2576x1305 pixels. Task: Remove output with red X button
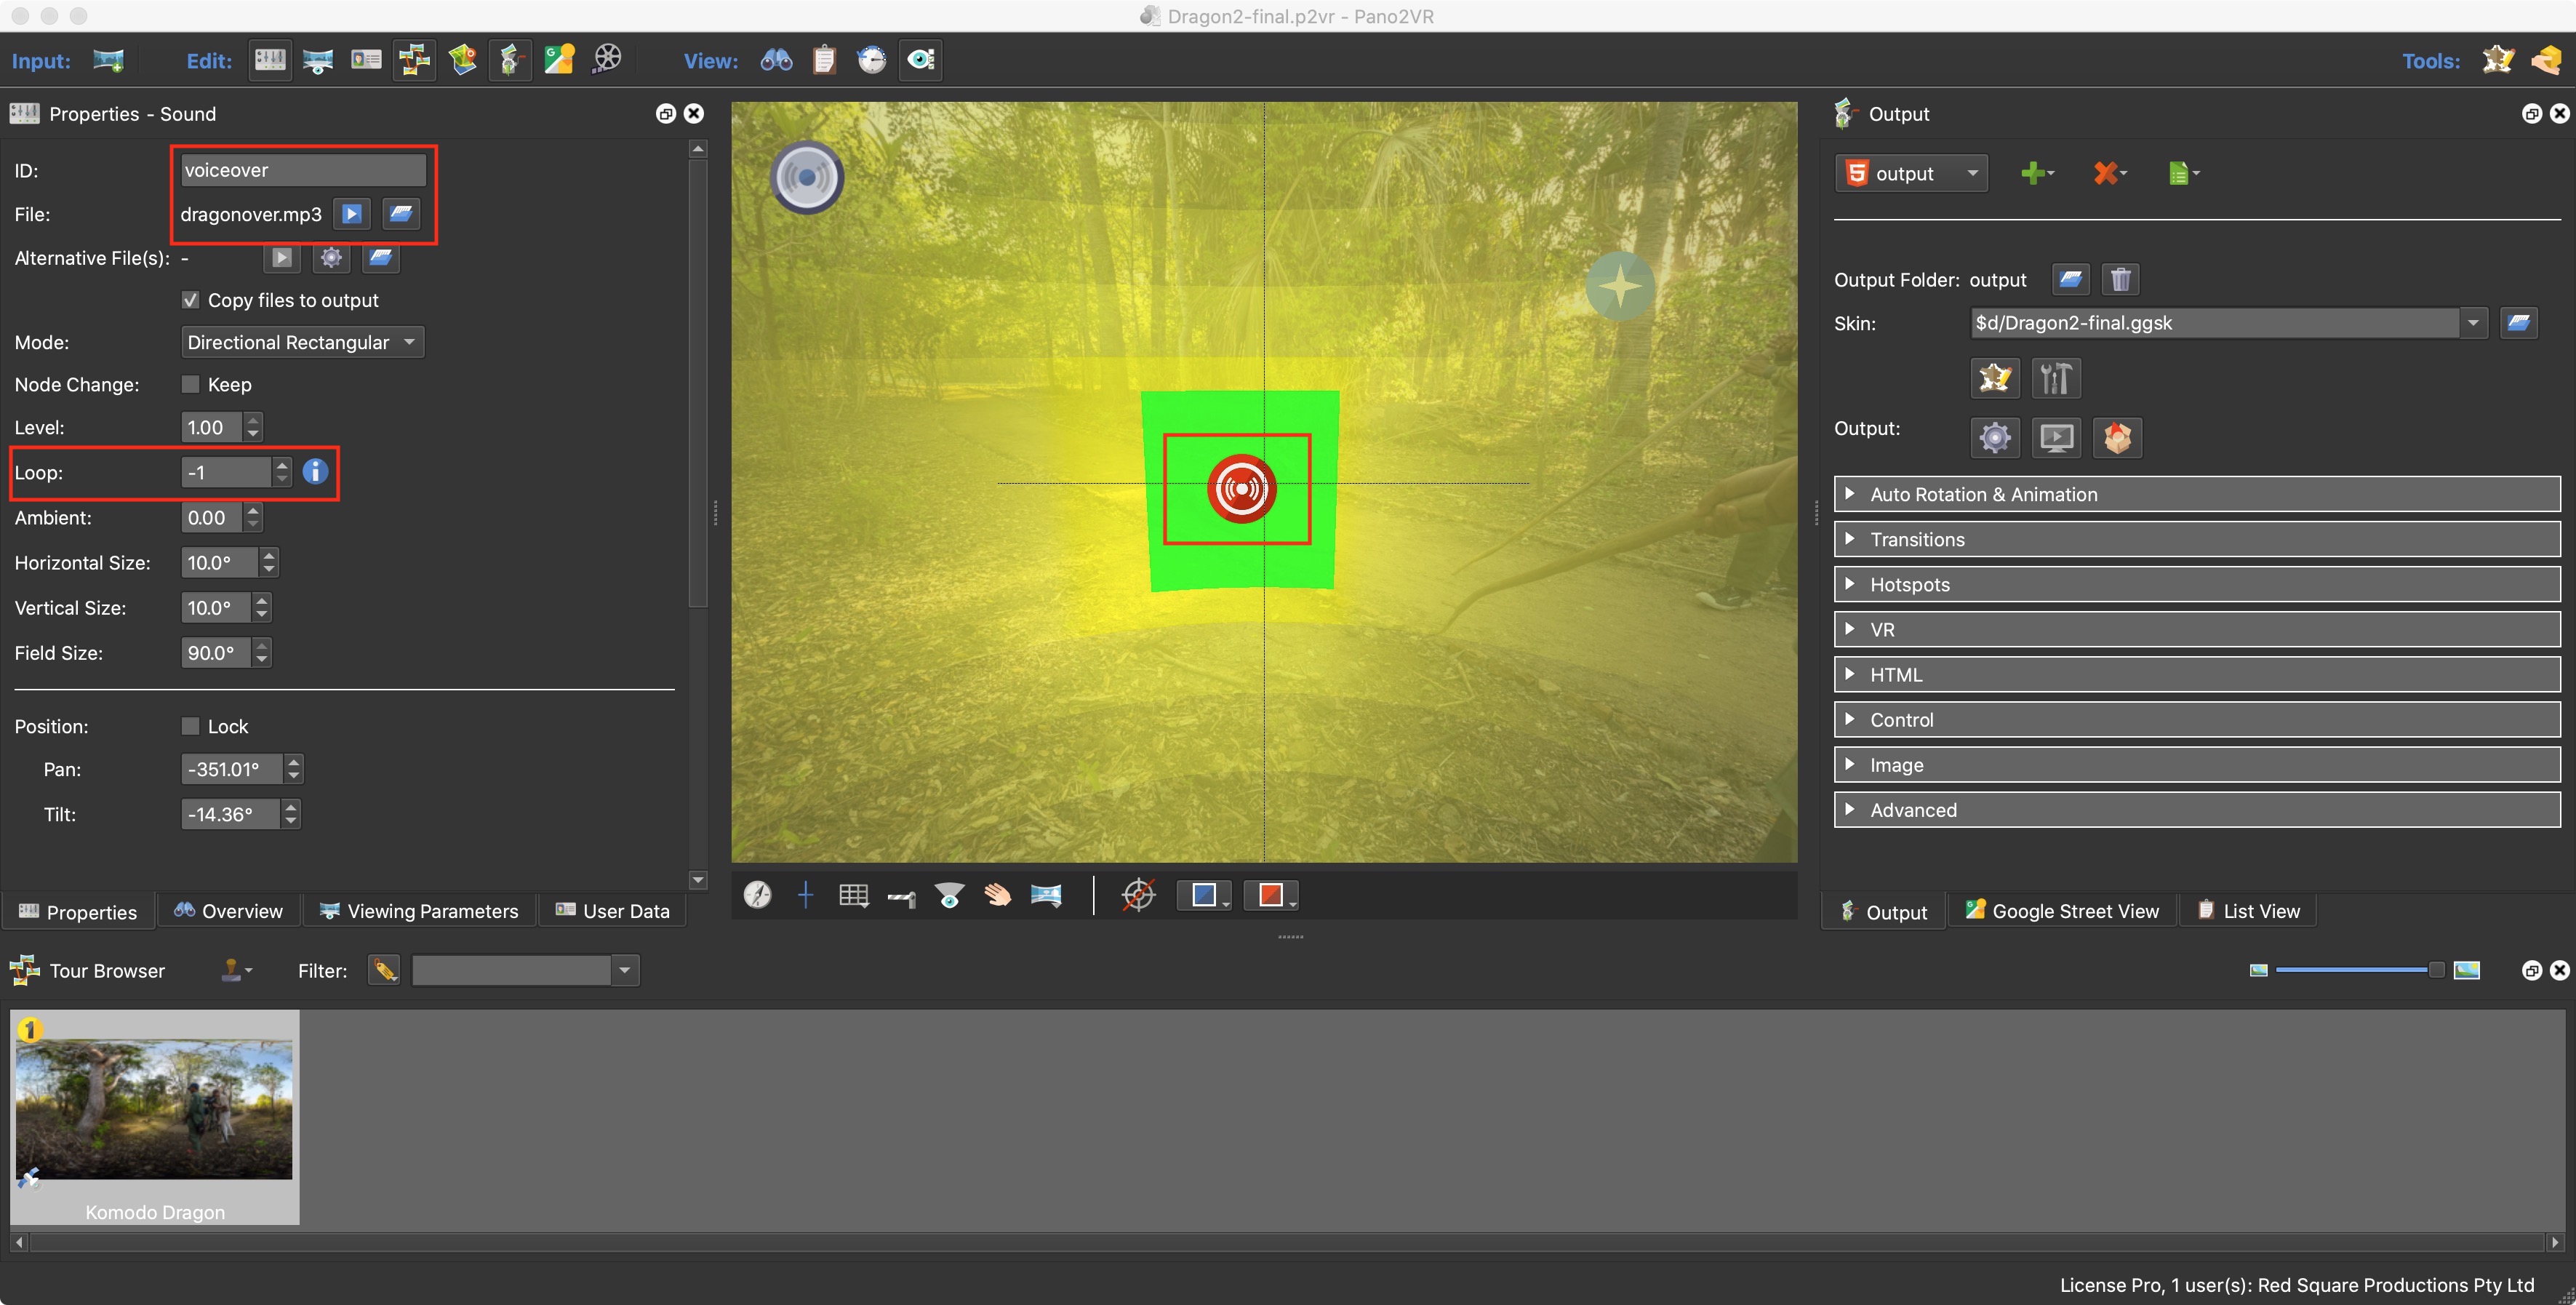tap(2110, 174)
